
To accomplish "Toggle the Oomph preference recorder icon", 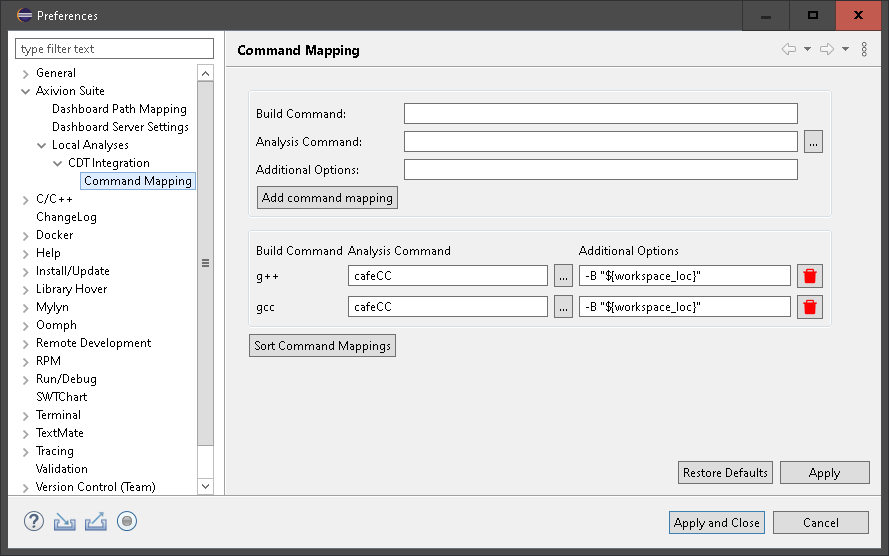I will point(127,521).
